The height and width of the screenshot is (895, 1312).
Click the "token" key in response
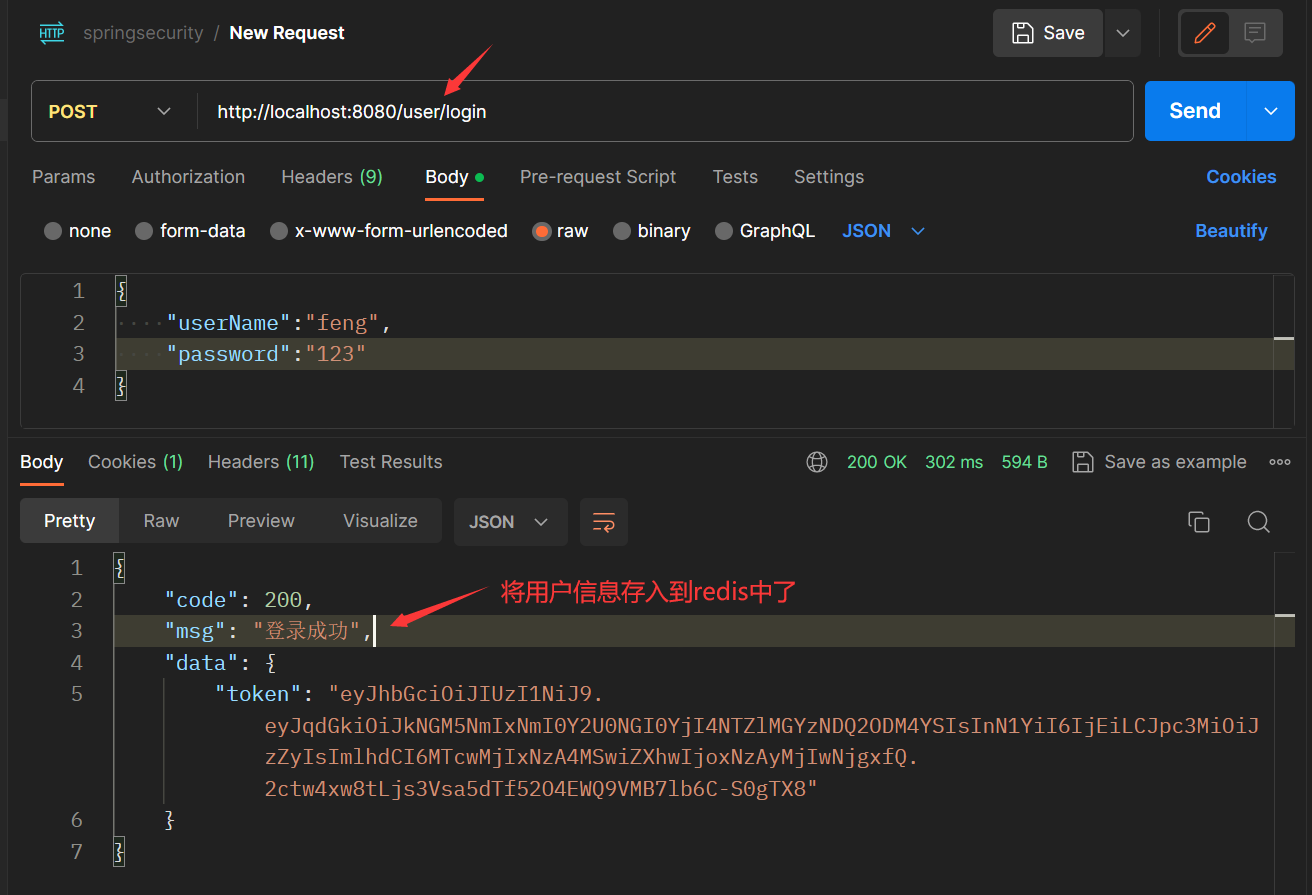258,694
